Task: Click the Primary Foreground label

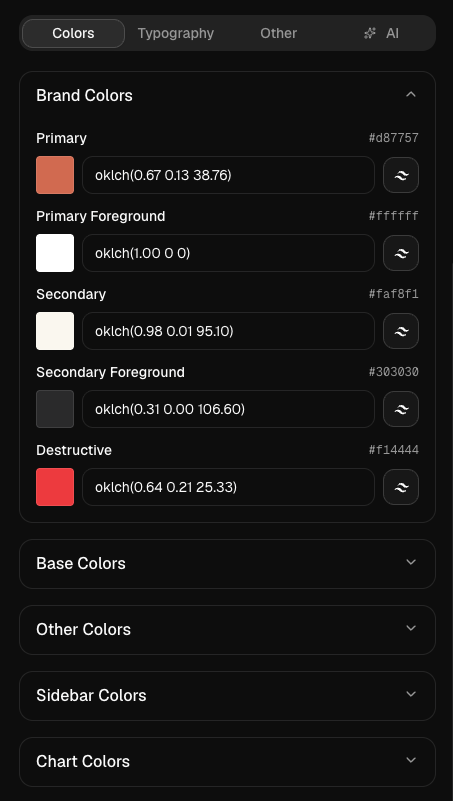Action: tap(101, 217)
